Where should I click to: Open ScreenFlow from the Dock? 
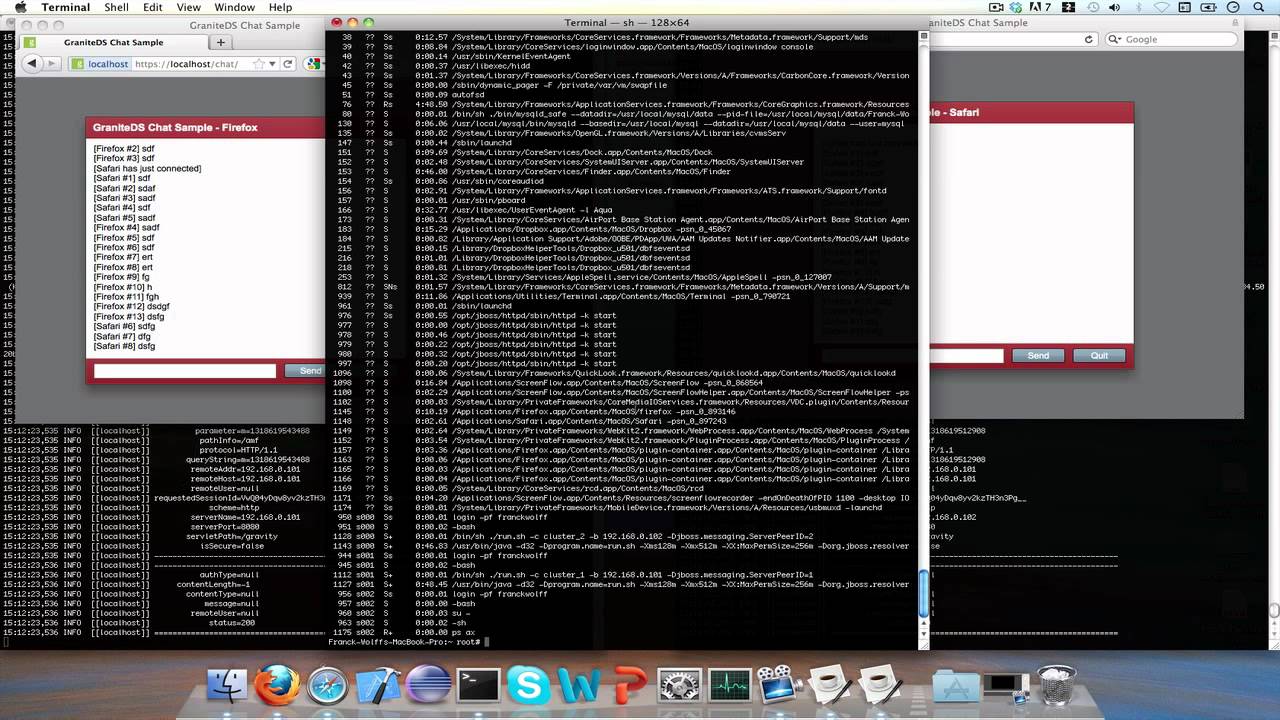779,686
